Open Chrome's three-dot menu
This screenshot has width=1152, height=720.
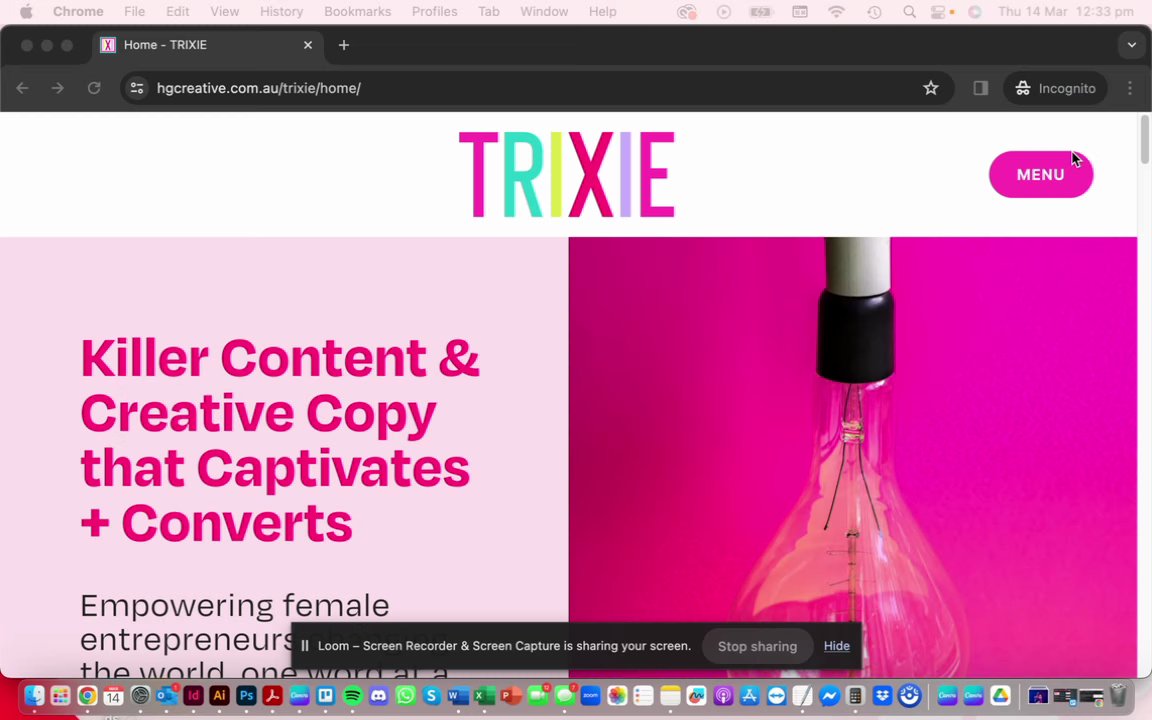1130,88
